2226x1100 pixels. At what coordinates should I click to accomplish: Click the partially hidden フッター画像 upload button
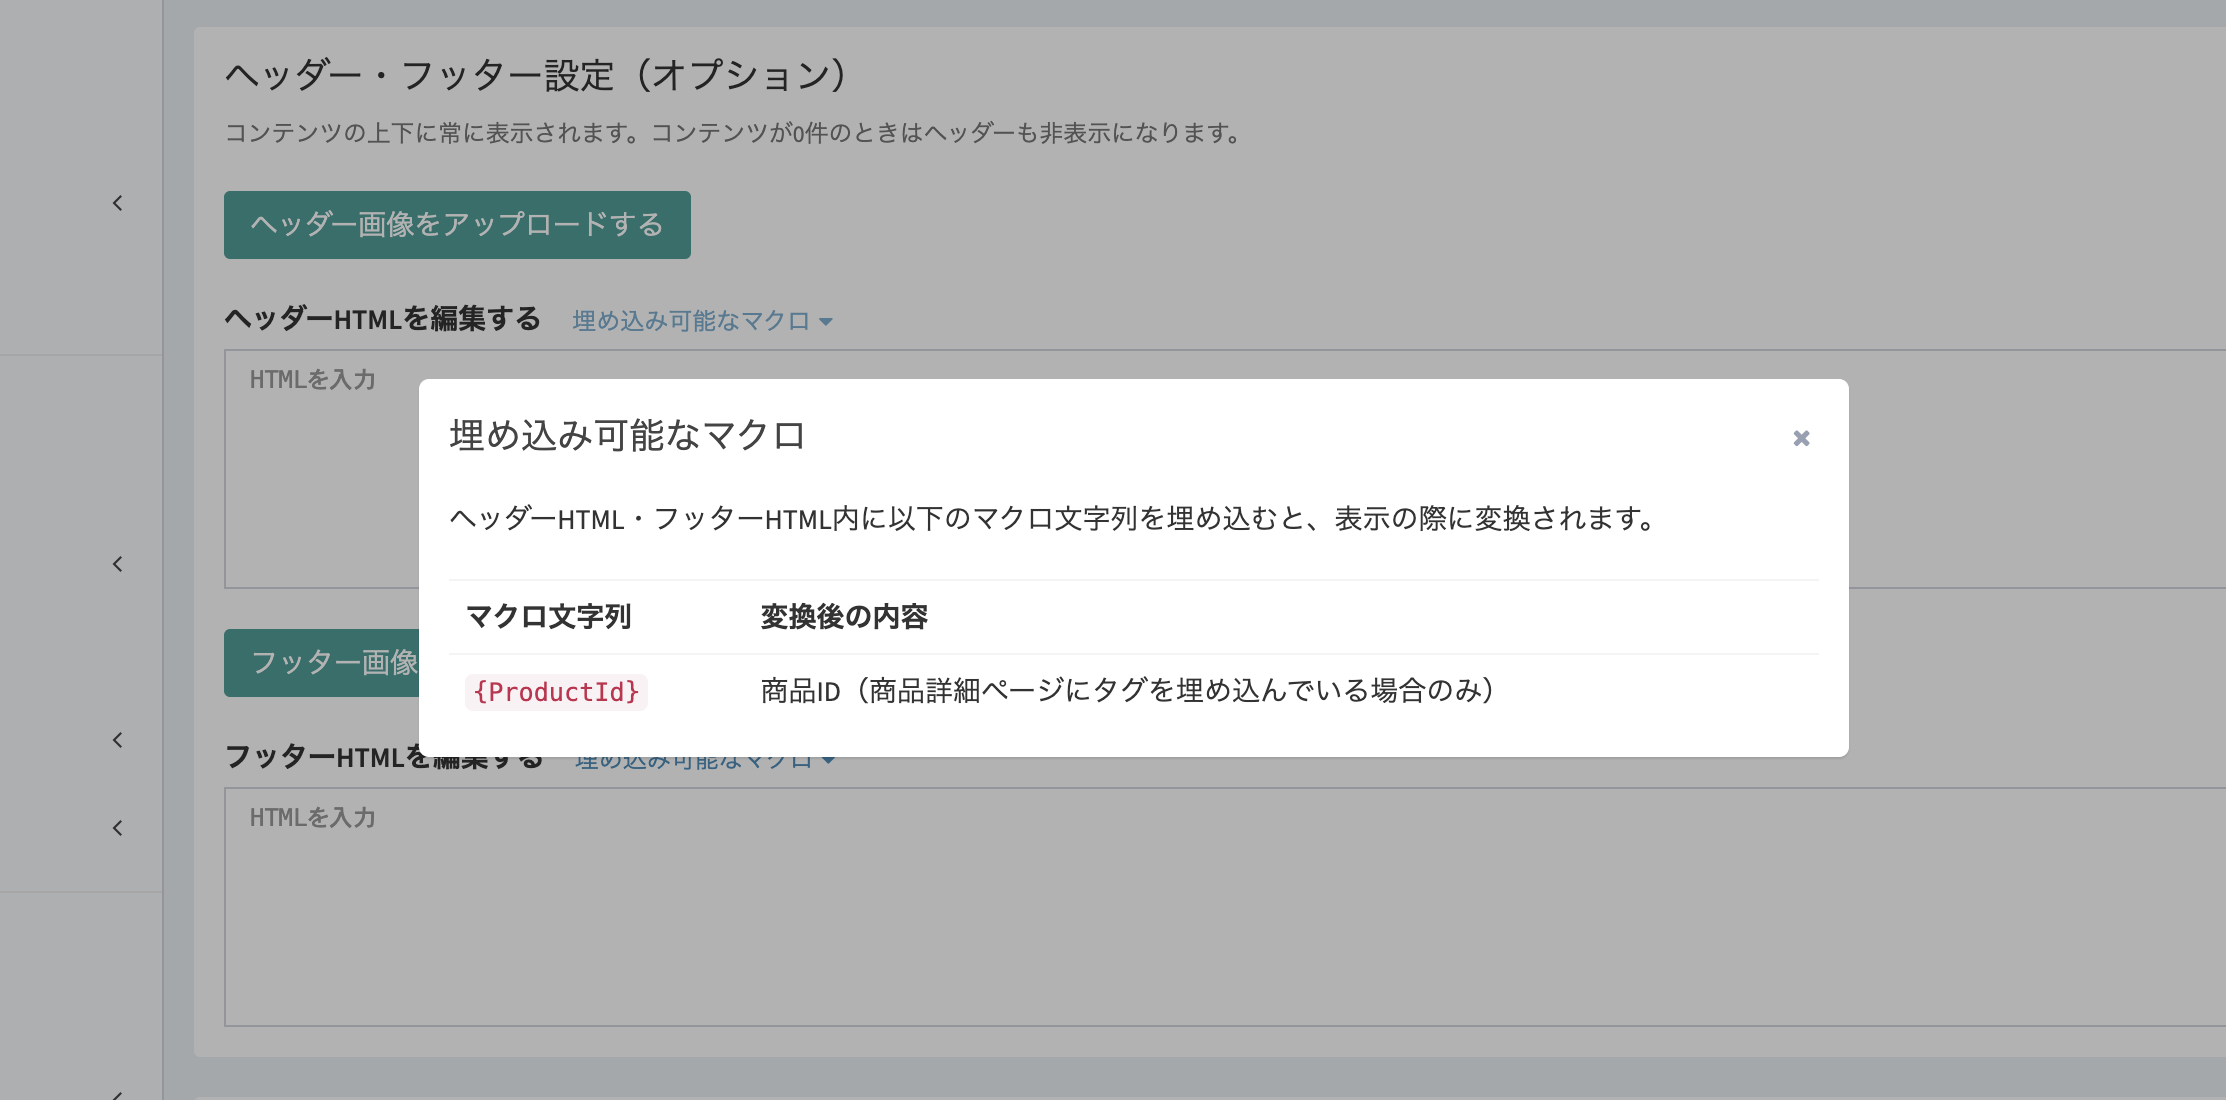322,662
